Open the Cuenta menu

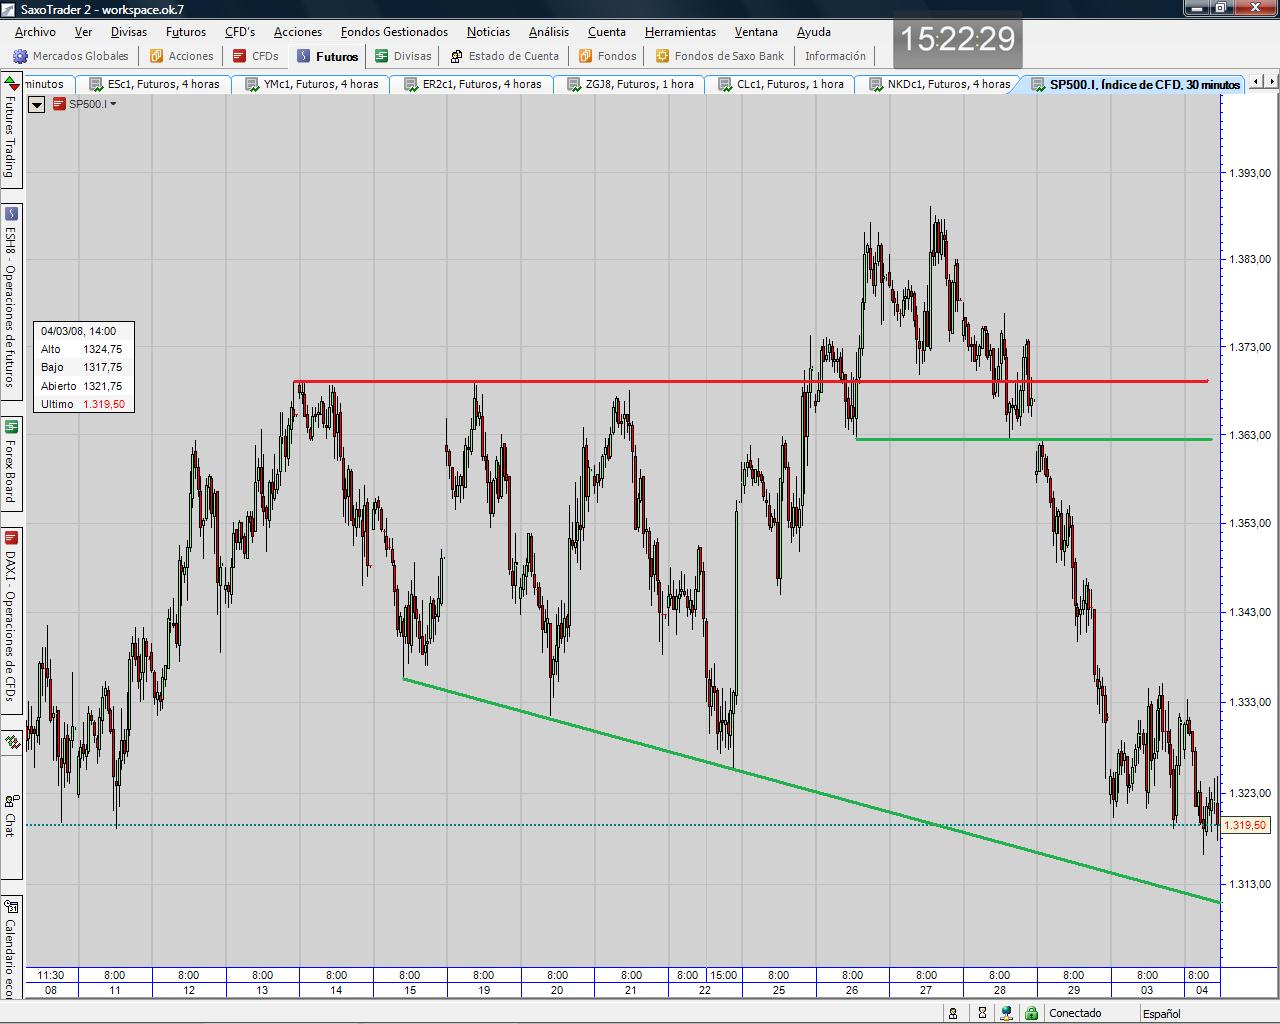click(607, 32)
